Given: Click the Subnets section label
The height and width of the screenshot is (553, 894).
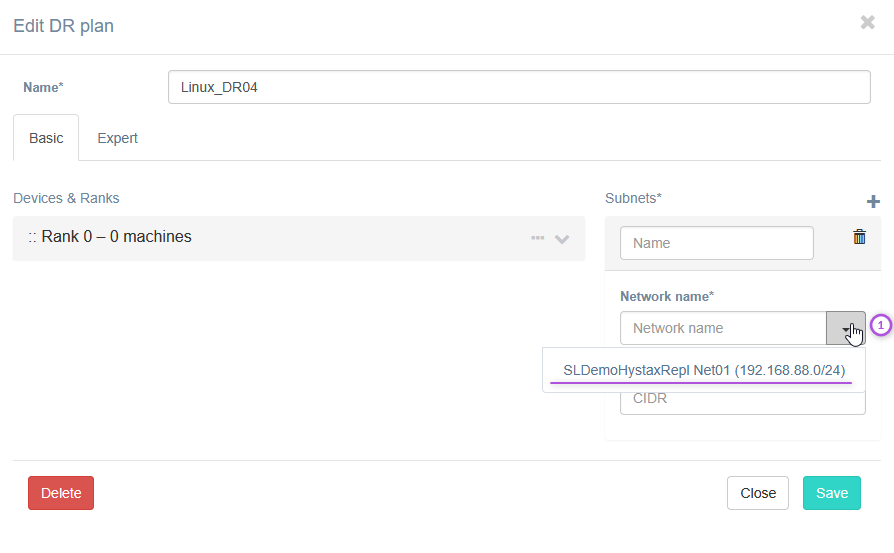Looking at the screenshot, I should [633, 198].
